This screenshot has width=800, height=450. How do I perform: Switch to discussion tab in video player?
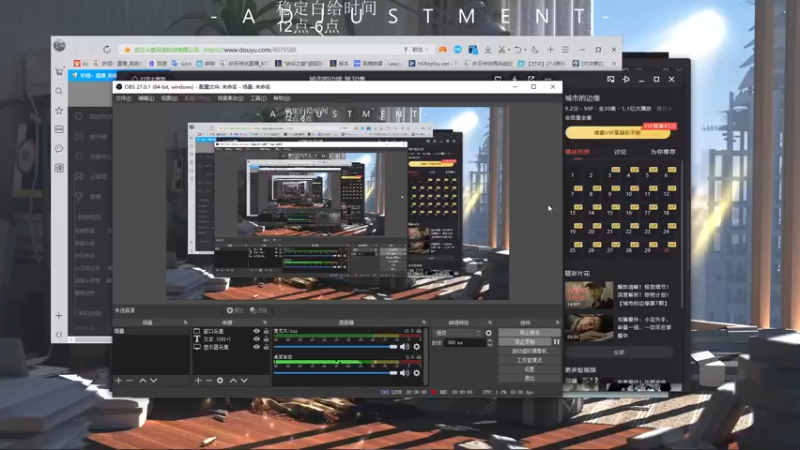620,152
